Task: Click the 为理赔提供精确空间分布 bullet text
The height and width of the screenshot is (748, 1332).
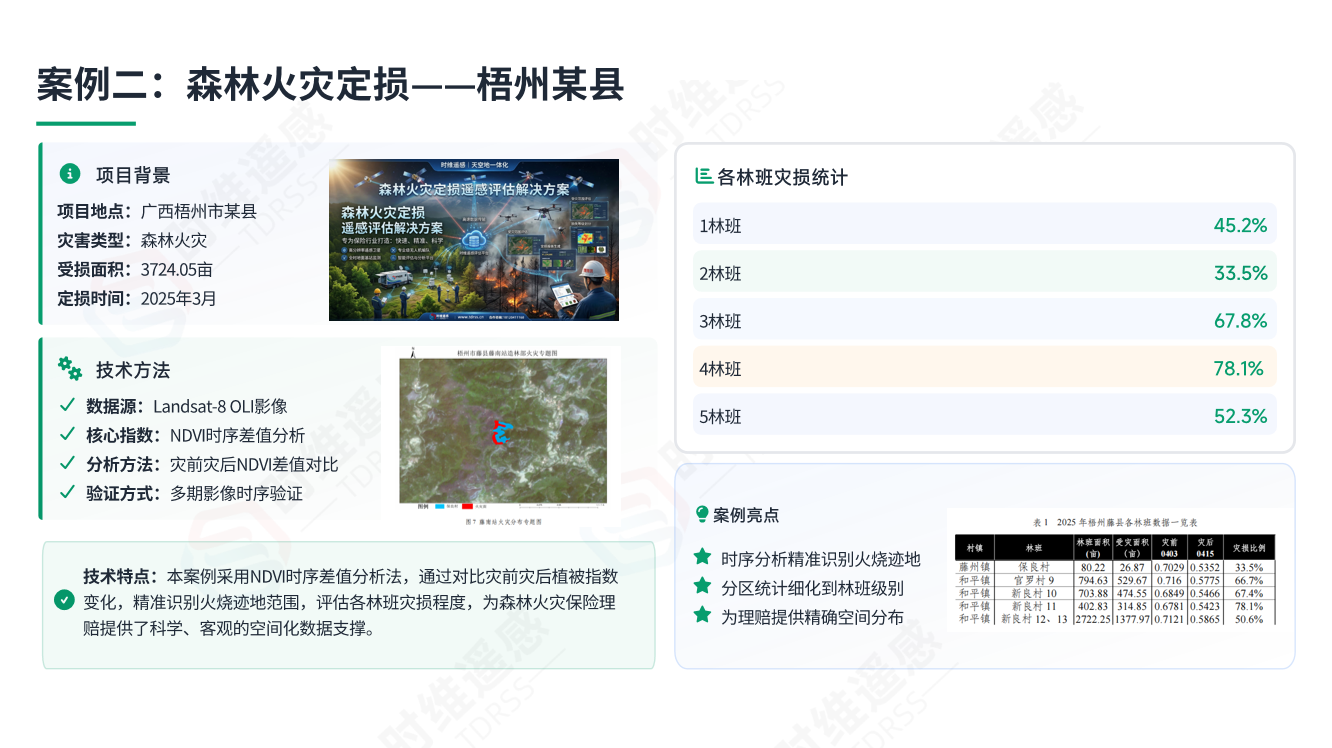Action: (812, 617)
